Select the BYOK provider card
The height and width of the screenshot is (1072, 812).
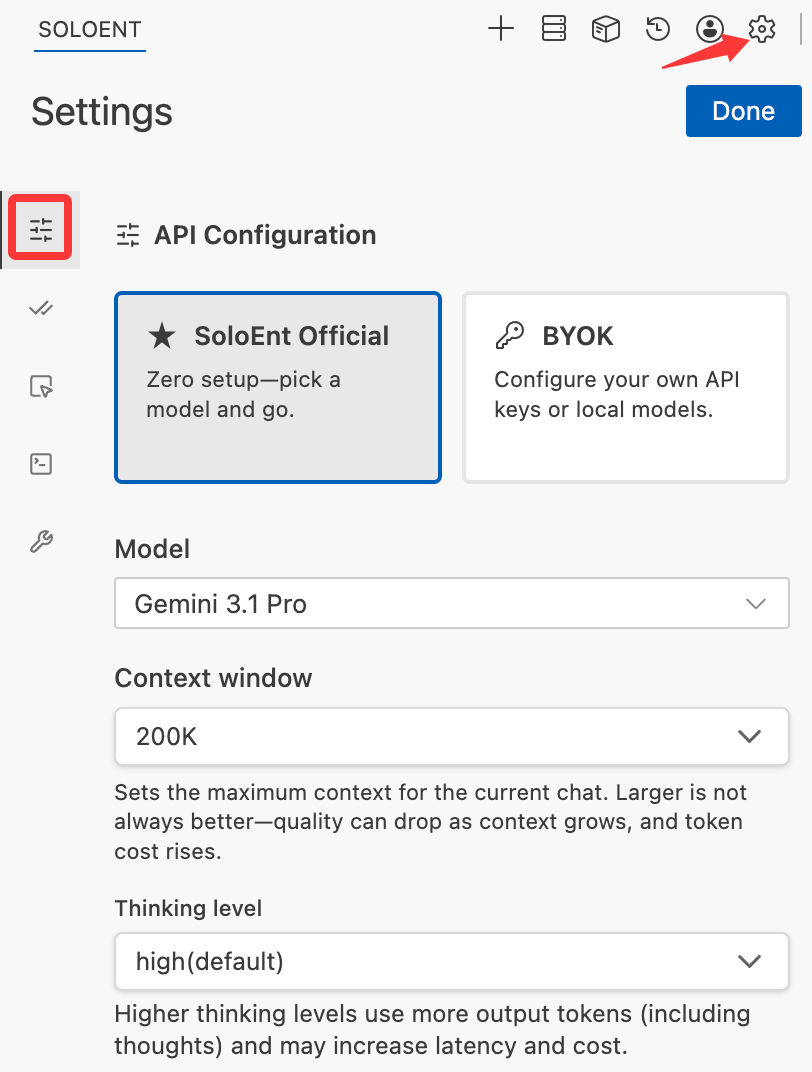click(x=626, y=388)
